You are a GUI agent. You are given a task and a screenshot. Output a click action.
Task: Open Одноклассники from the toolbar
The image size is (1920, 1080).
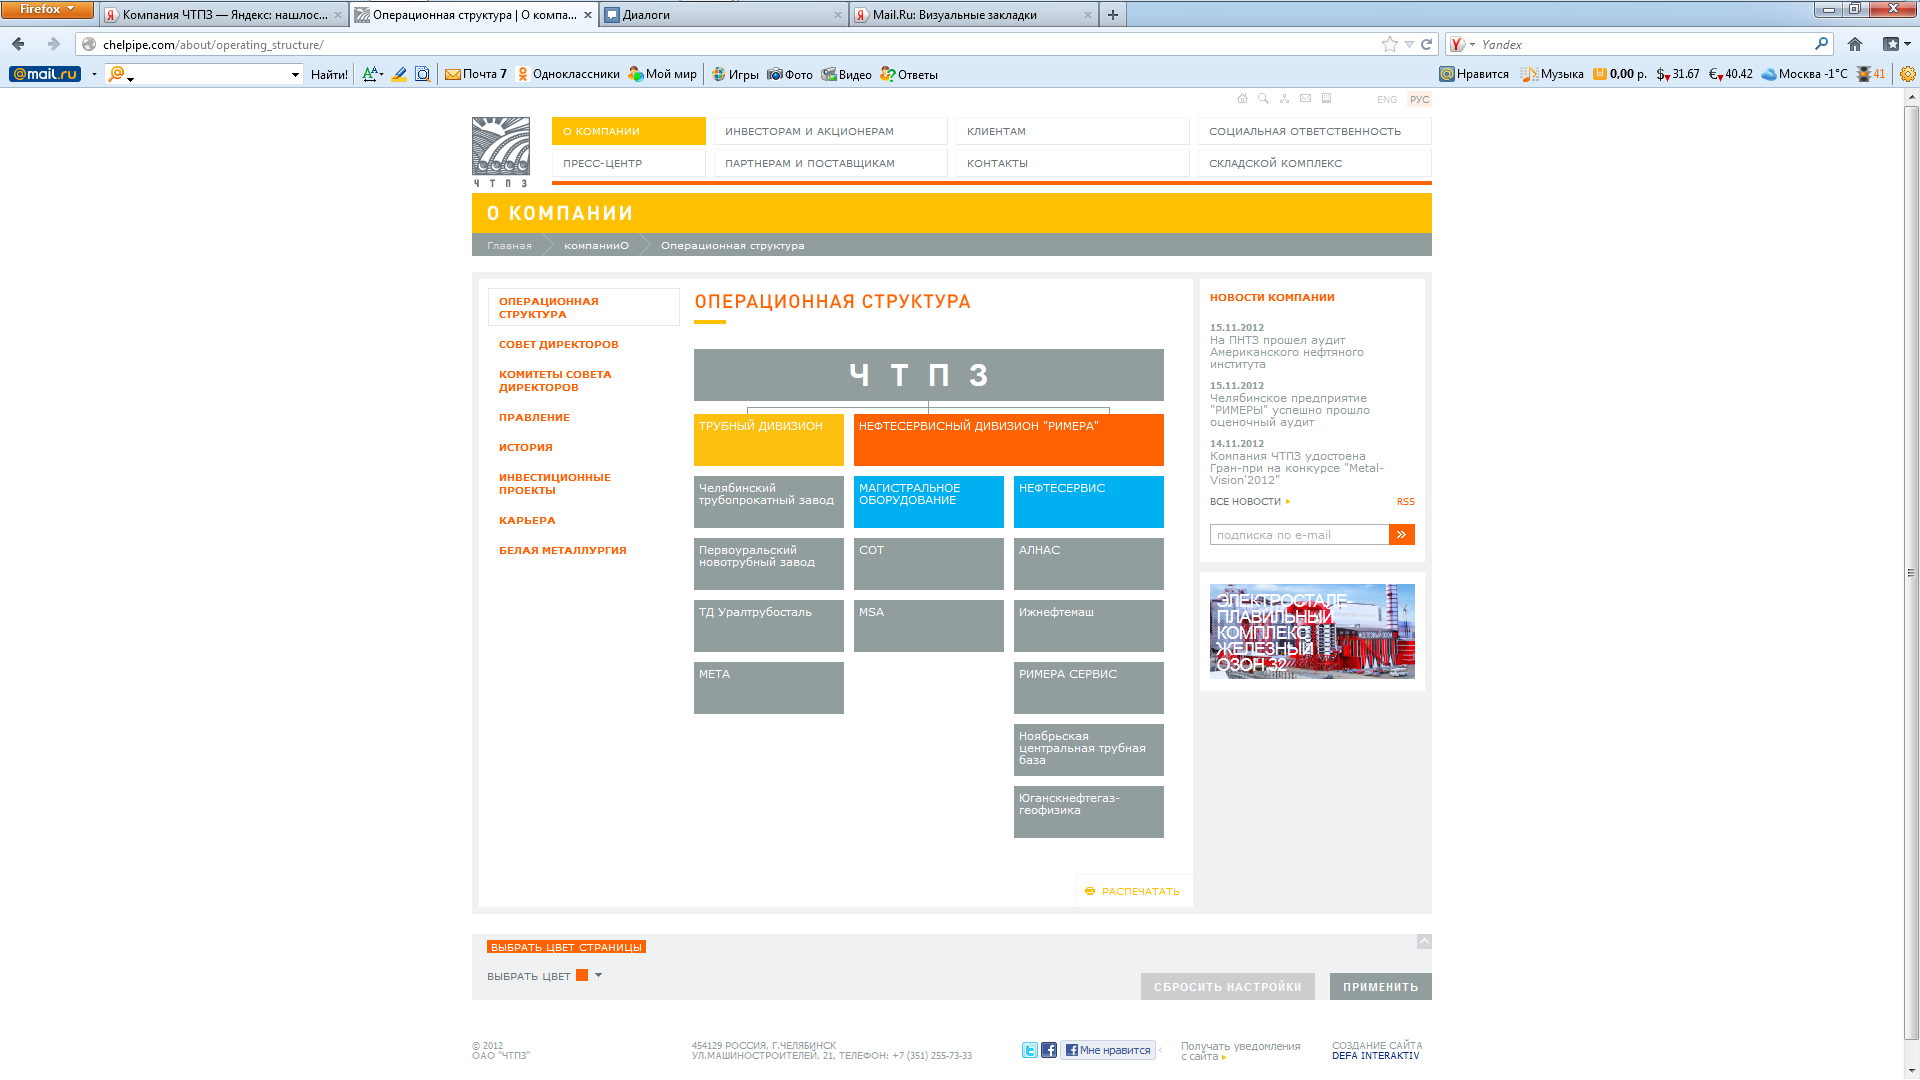point(568,74)
